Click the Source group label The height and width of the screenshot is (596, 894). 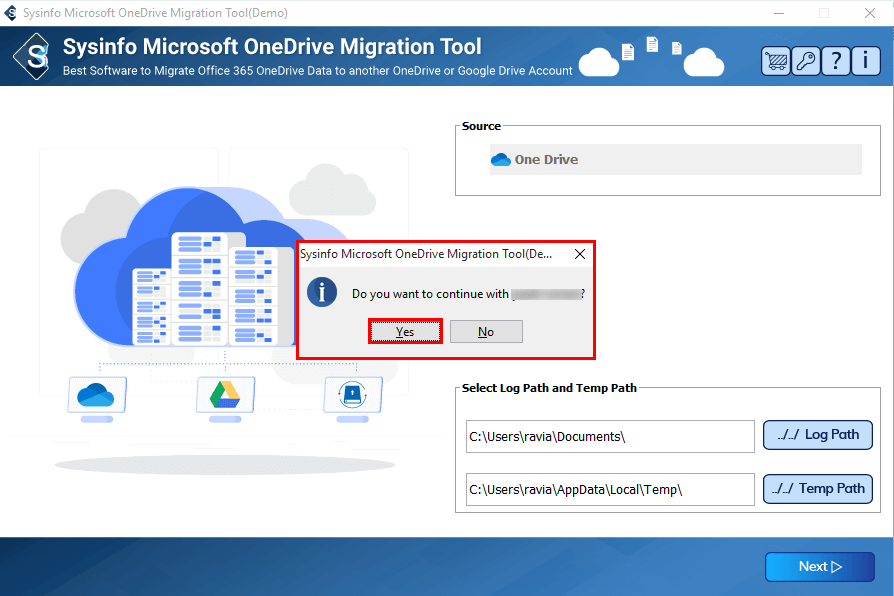pyautogui.click(x=481, y=126)
